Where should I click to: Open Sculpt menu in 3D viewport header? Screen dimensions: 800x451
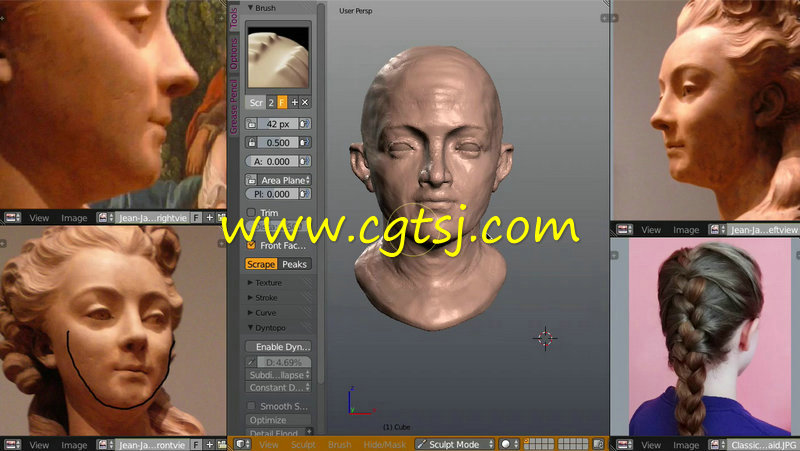coord(303,445)
